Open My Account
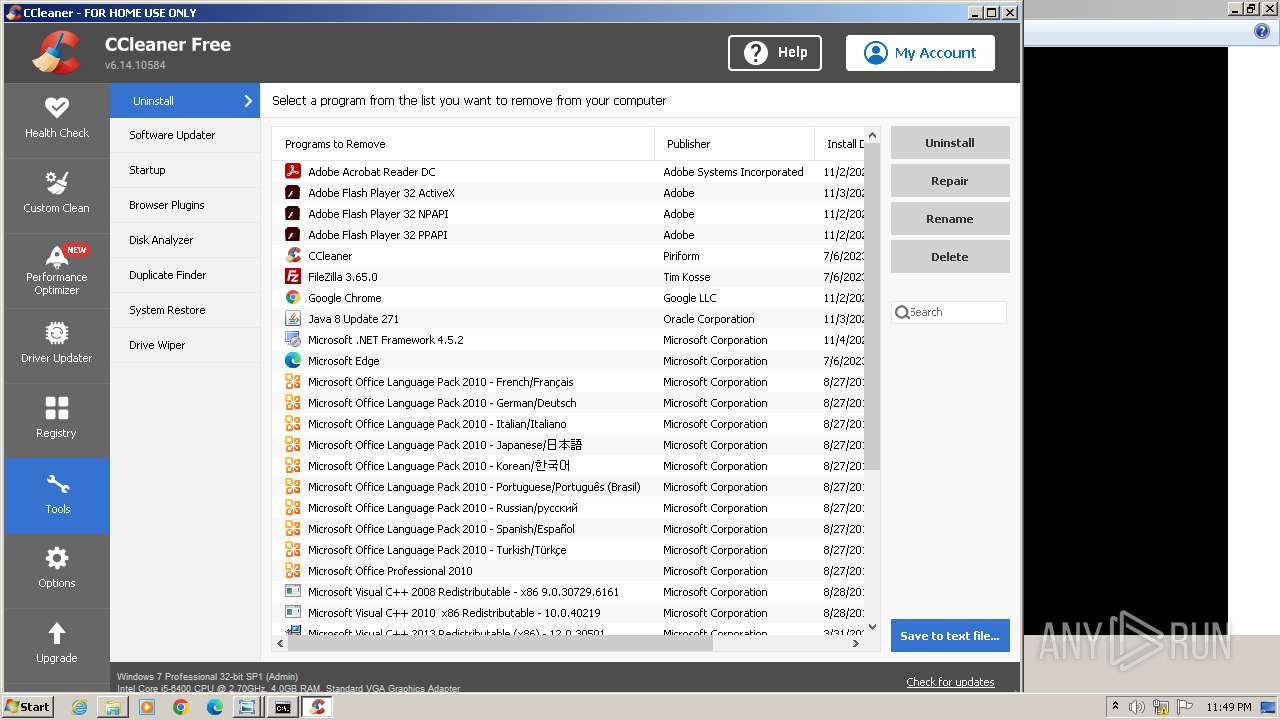Image resolution: width=1280 pixels, height=720 pixels. 920,53
